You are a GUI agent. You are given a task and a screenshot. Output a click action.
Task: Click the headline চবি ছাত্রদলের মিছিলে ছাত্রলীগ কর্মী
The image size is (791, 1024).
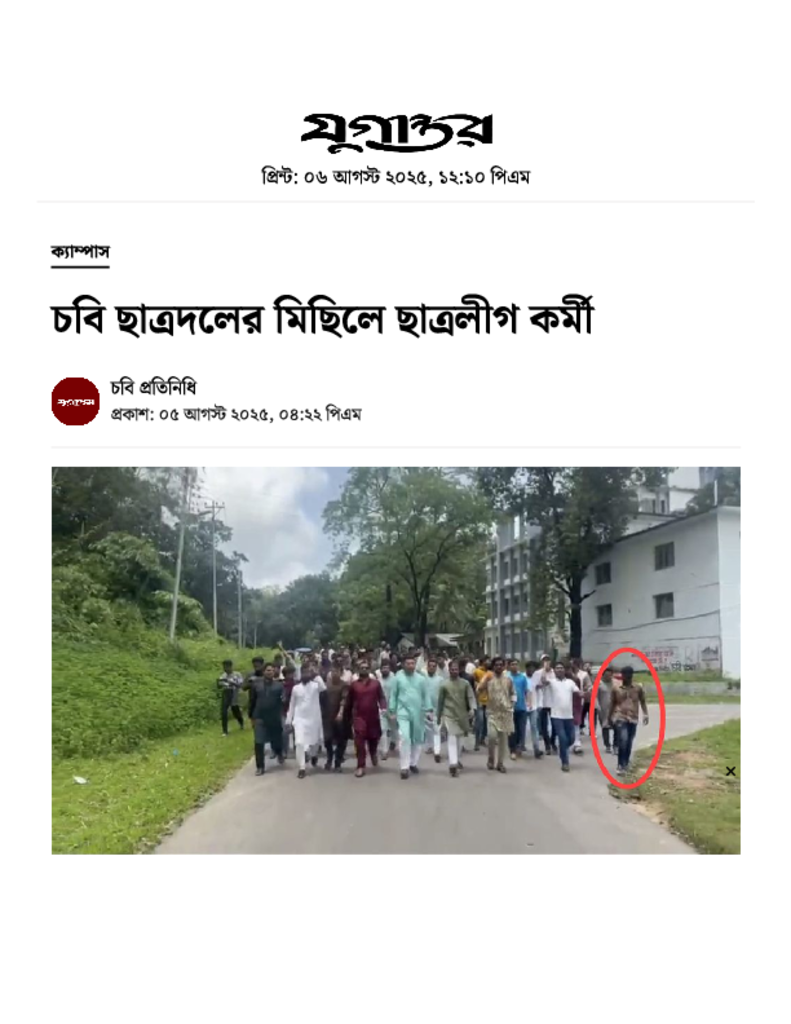pos(322,320)
